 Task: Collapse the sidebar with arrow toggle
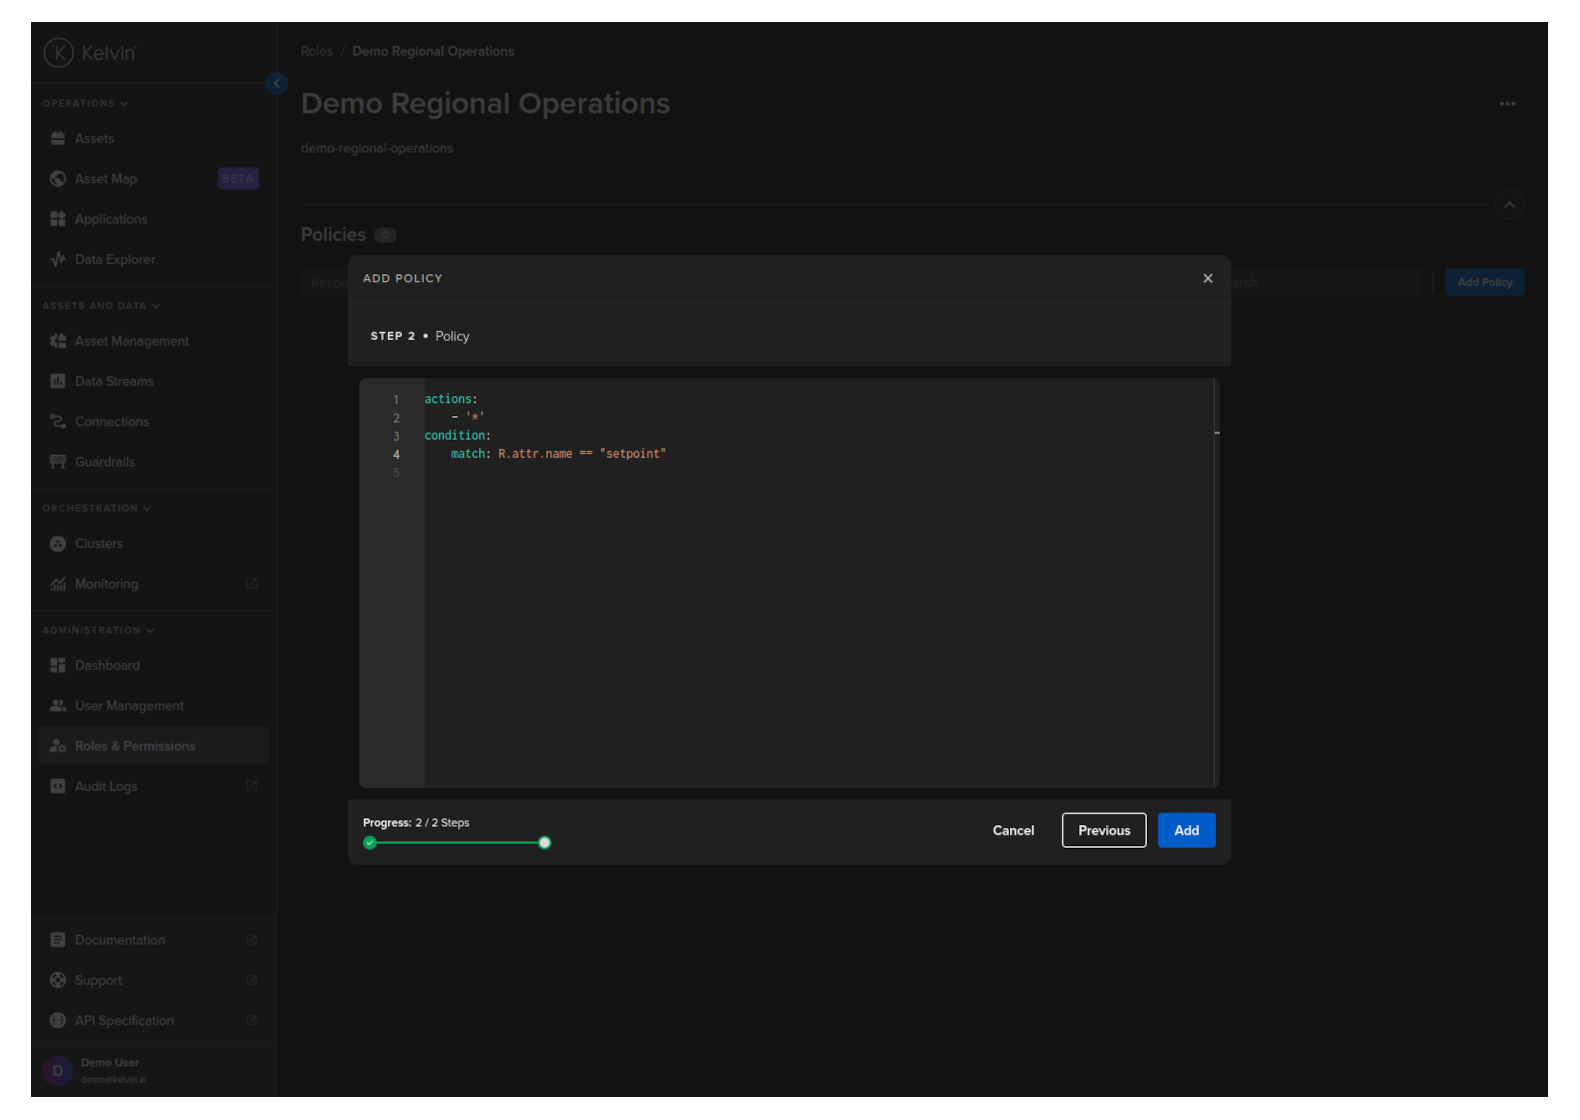(x=277, y=84)
